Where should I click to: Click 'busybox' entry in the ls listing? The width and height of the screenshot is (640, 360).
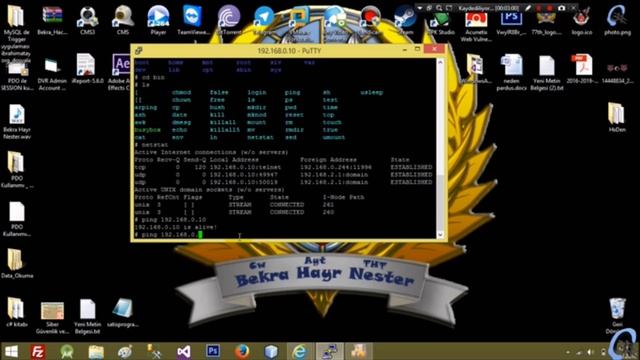click(x=148, y=130)
